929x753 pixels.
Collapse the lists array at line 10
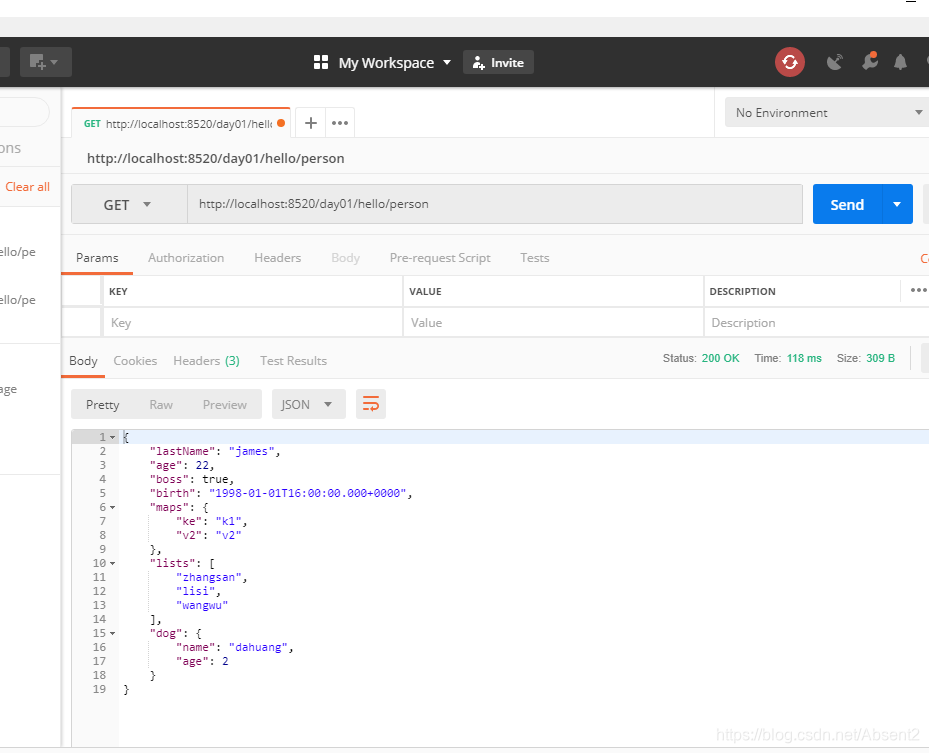(x=113, y=563)
